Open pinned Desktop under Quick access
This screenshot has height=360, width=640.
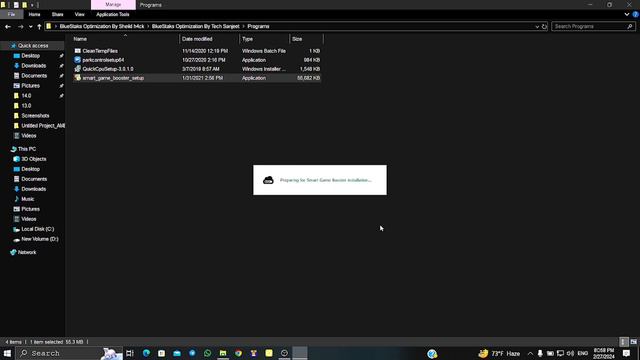click(31, 56)
